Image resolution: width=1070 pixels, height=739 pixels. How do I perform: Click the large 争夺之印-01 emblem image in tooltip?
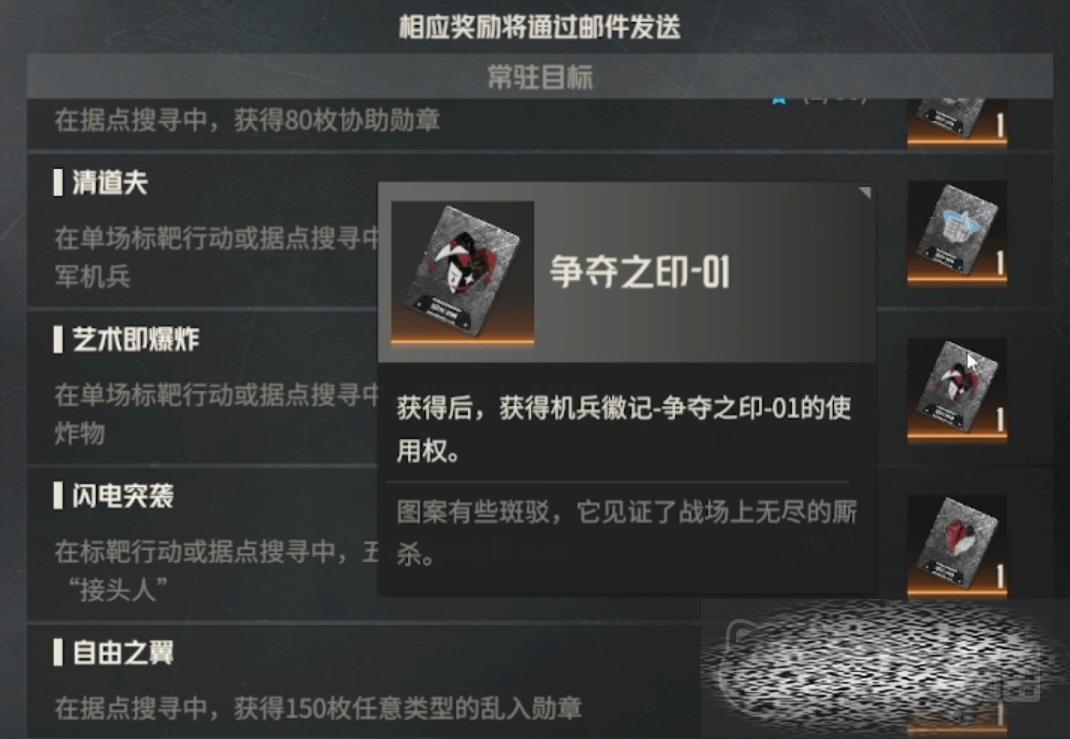click(x=463, y=272)
